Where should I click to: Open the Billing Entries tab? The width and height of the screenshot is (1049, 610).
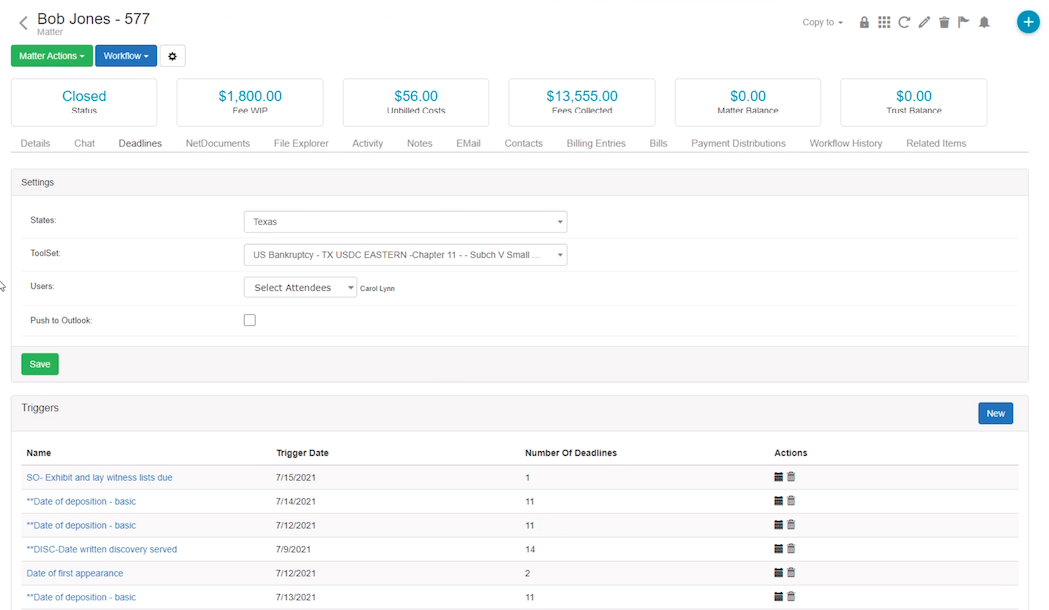point(596,143)
